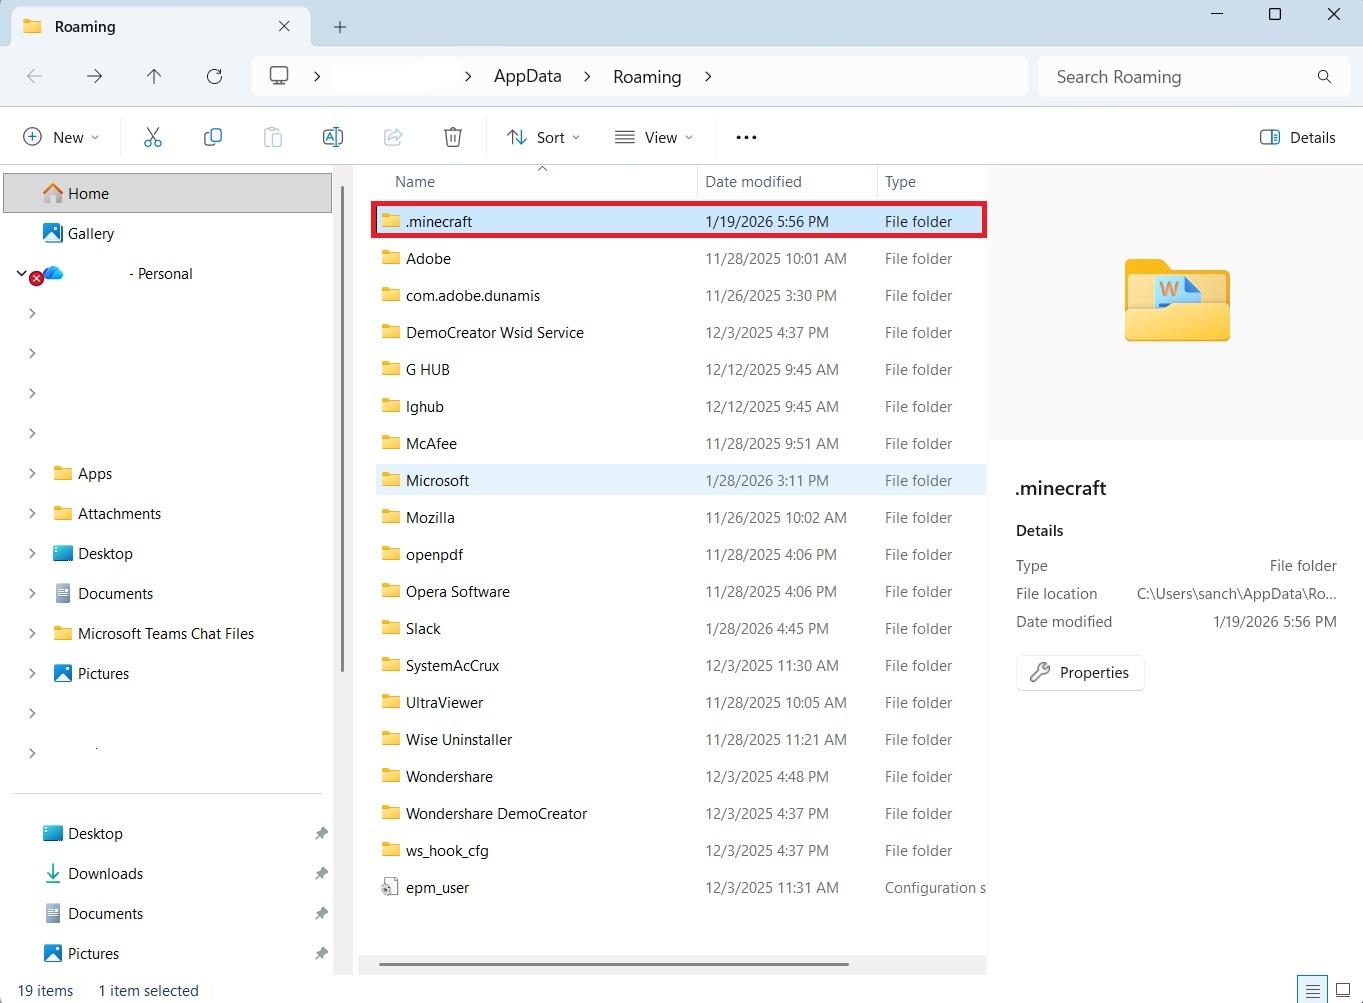Delete the selection using the trash icon
The image size is (1363, 1003).
click(452, 137)
